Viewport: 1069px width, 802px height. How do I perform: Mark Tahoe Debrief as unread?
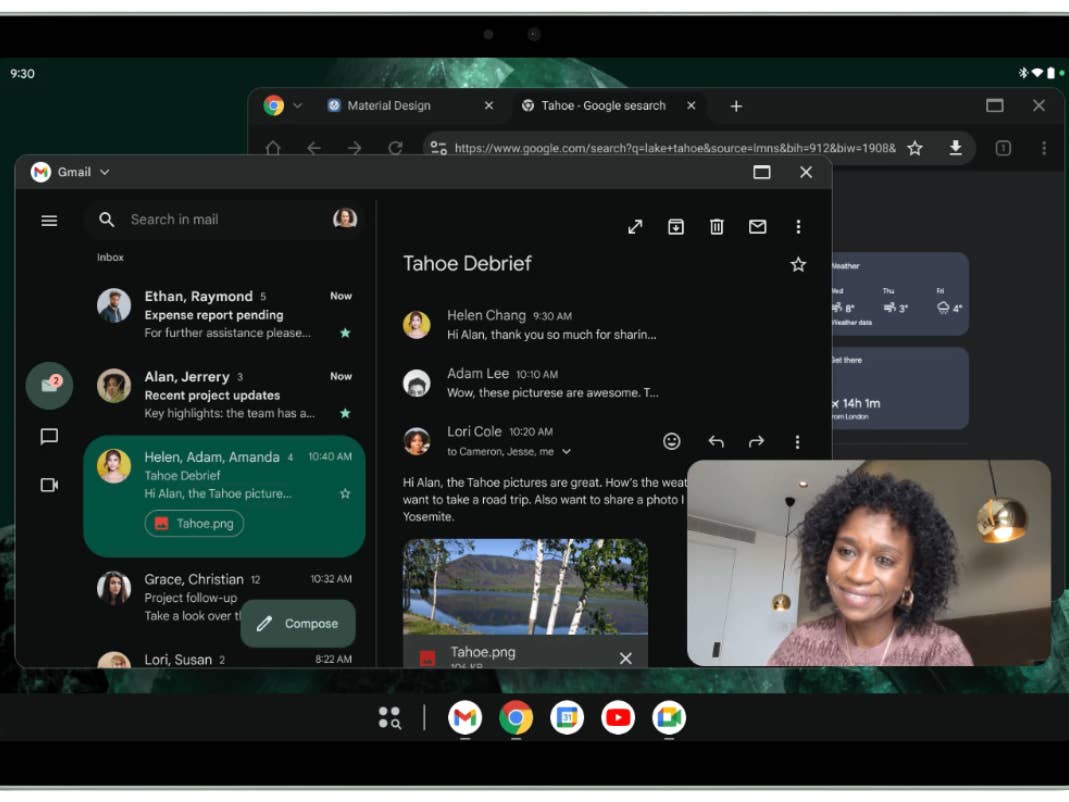pos(757,226)
